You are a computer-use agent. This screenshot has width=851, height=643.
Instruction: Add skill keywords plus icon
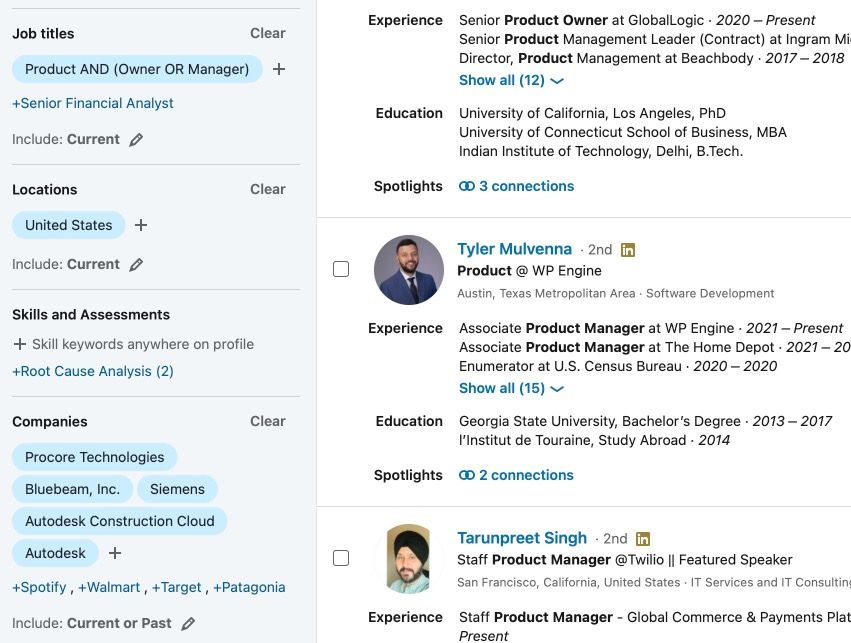click(x=20, y=344)
